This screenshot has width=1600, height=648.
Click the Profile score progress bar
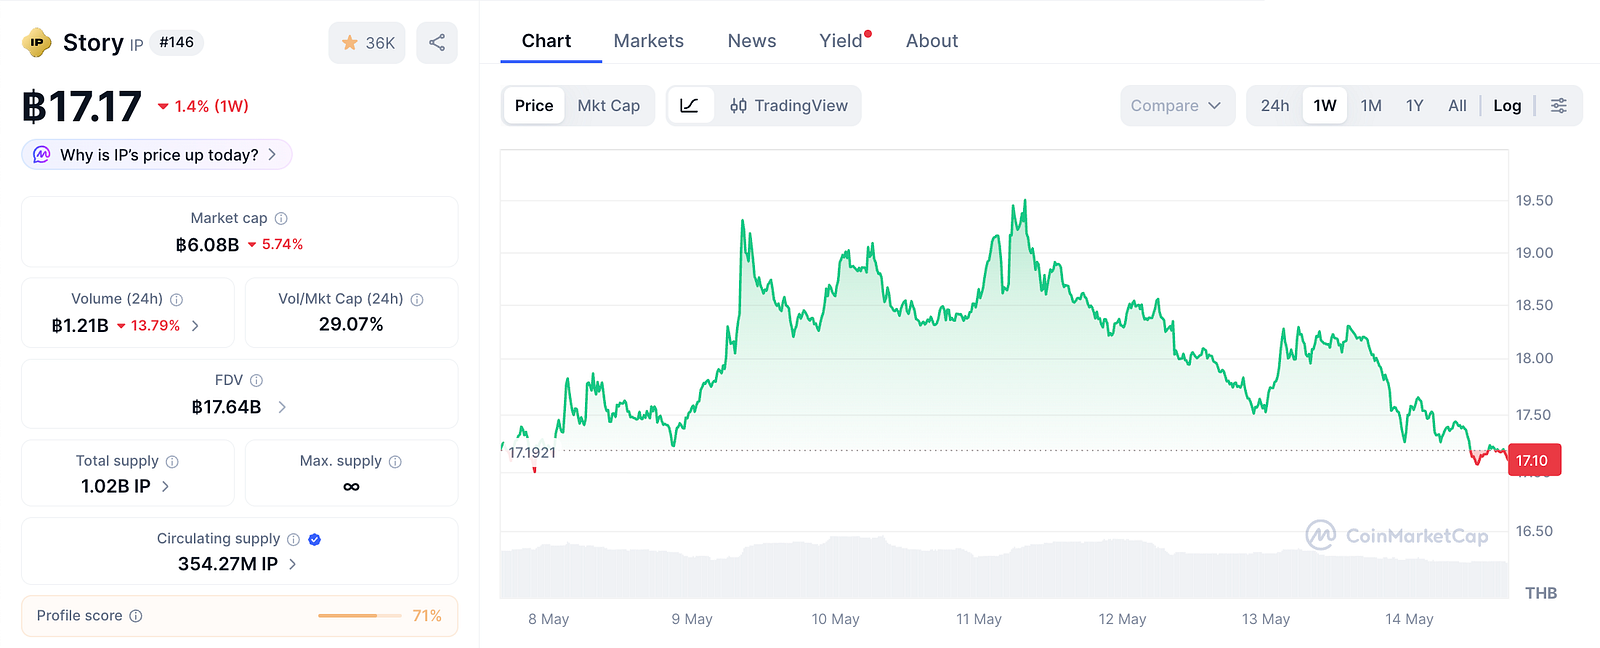pyautogui.click(x=359, y=616)
